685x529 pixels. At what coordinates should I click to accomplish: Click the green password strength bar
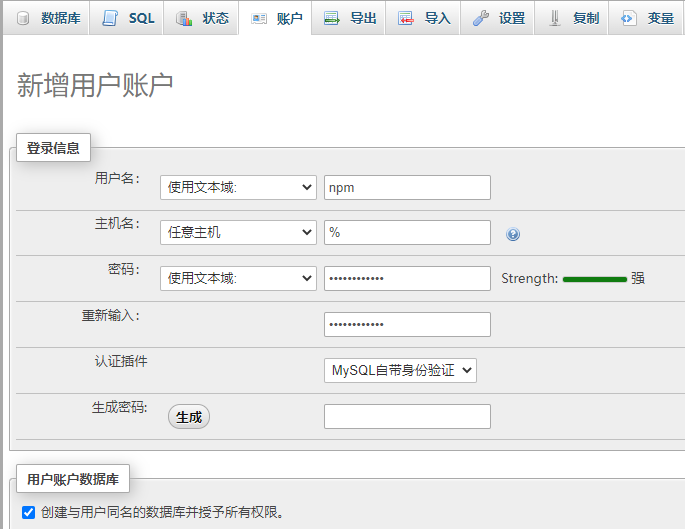(595, 279)
